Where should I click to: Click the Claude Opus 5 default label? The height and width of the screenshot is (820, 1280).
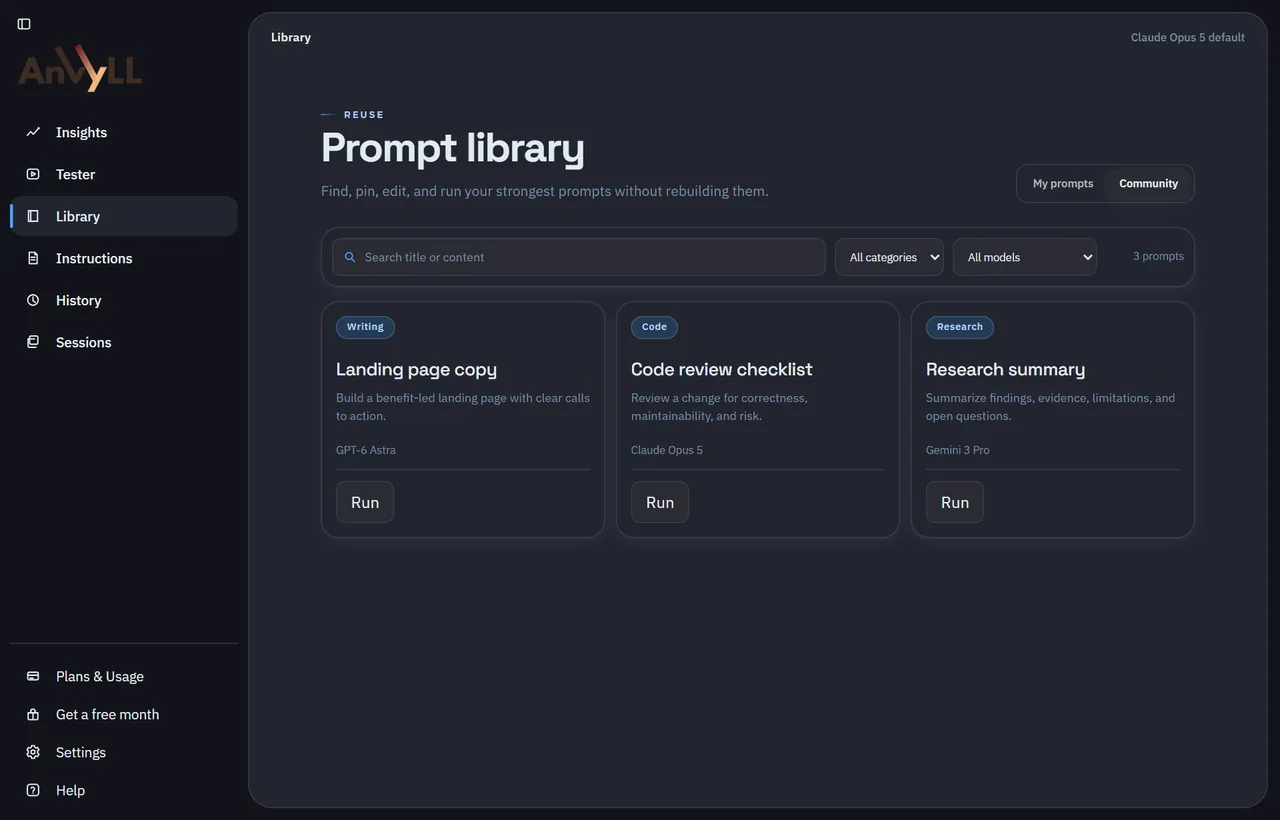1188,37
